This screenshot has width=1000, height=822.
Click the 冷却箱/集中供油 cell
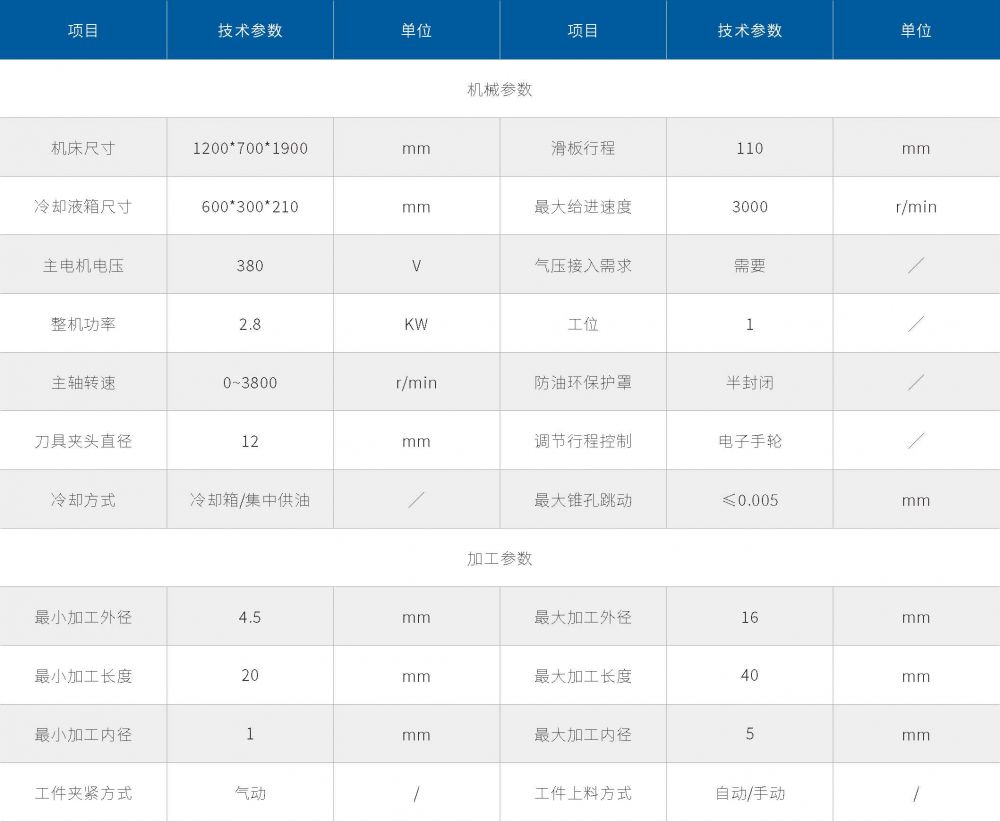pyautogui.click(x=250, y=500)
